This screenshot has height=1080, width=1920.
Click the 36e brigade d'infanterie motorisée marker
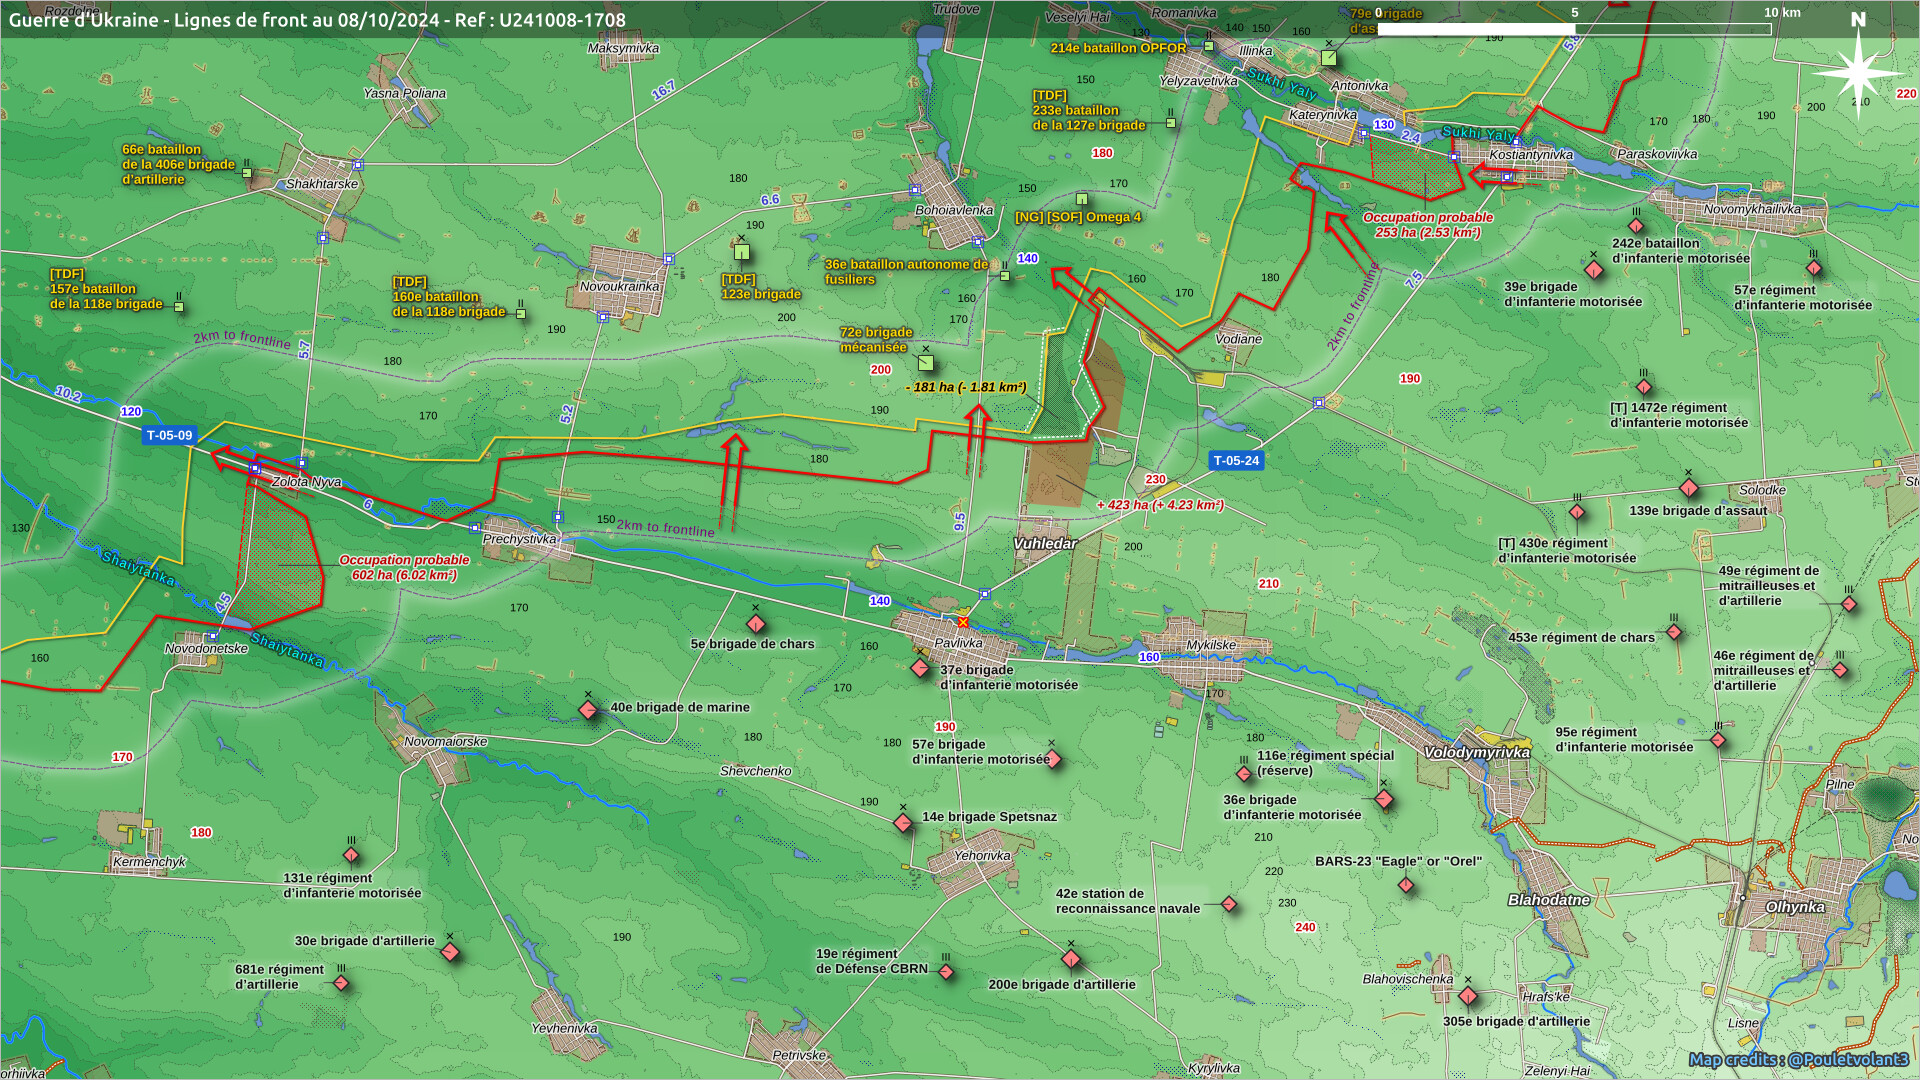1384,799
